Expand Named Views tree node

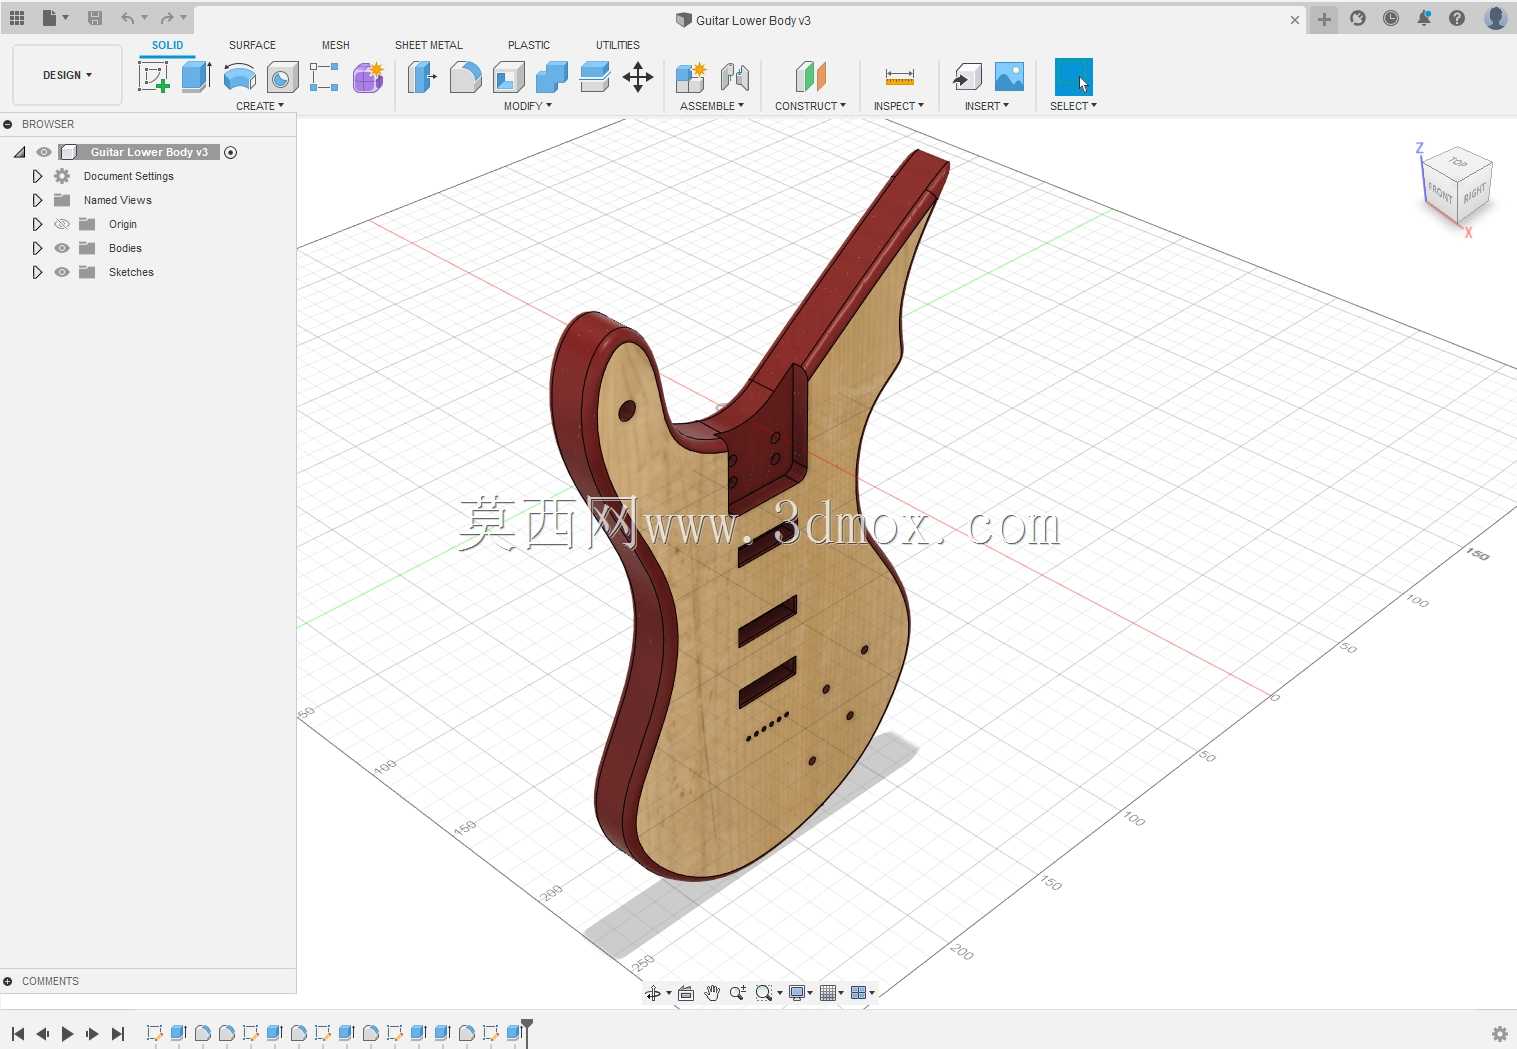[37, 200]
